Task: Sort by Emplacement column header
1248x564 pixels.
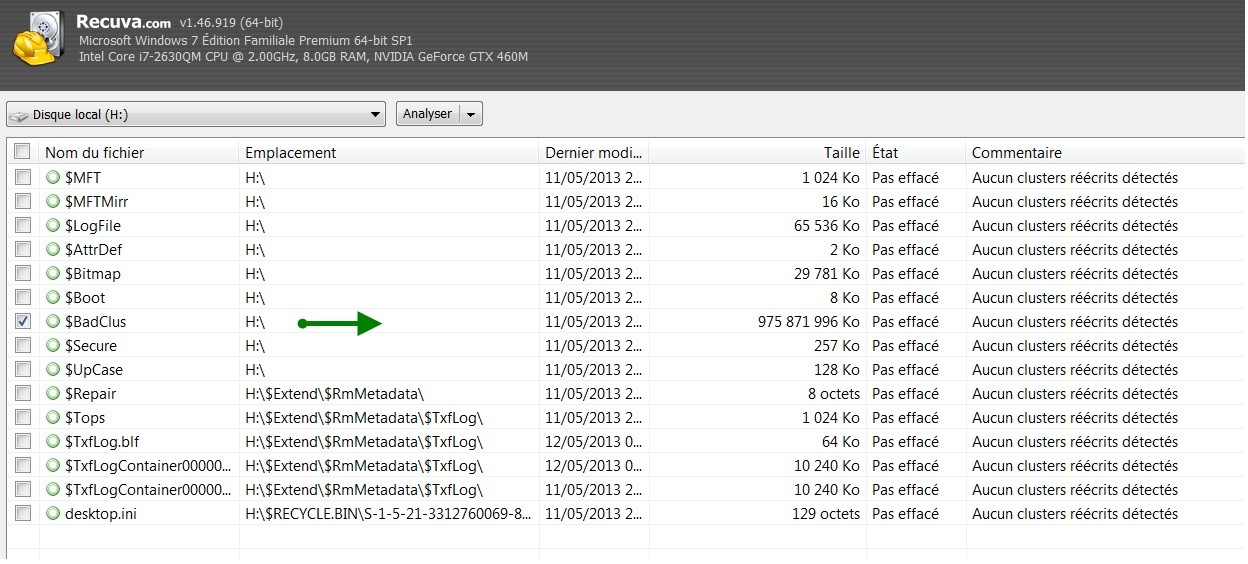Action: [389, 153]
